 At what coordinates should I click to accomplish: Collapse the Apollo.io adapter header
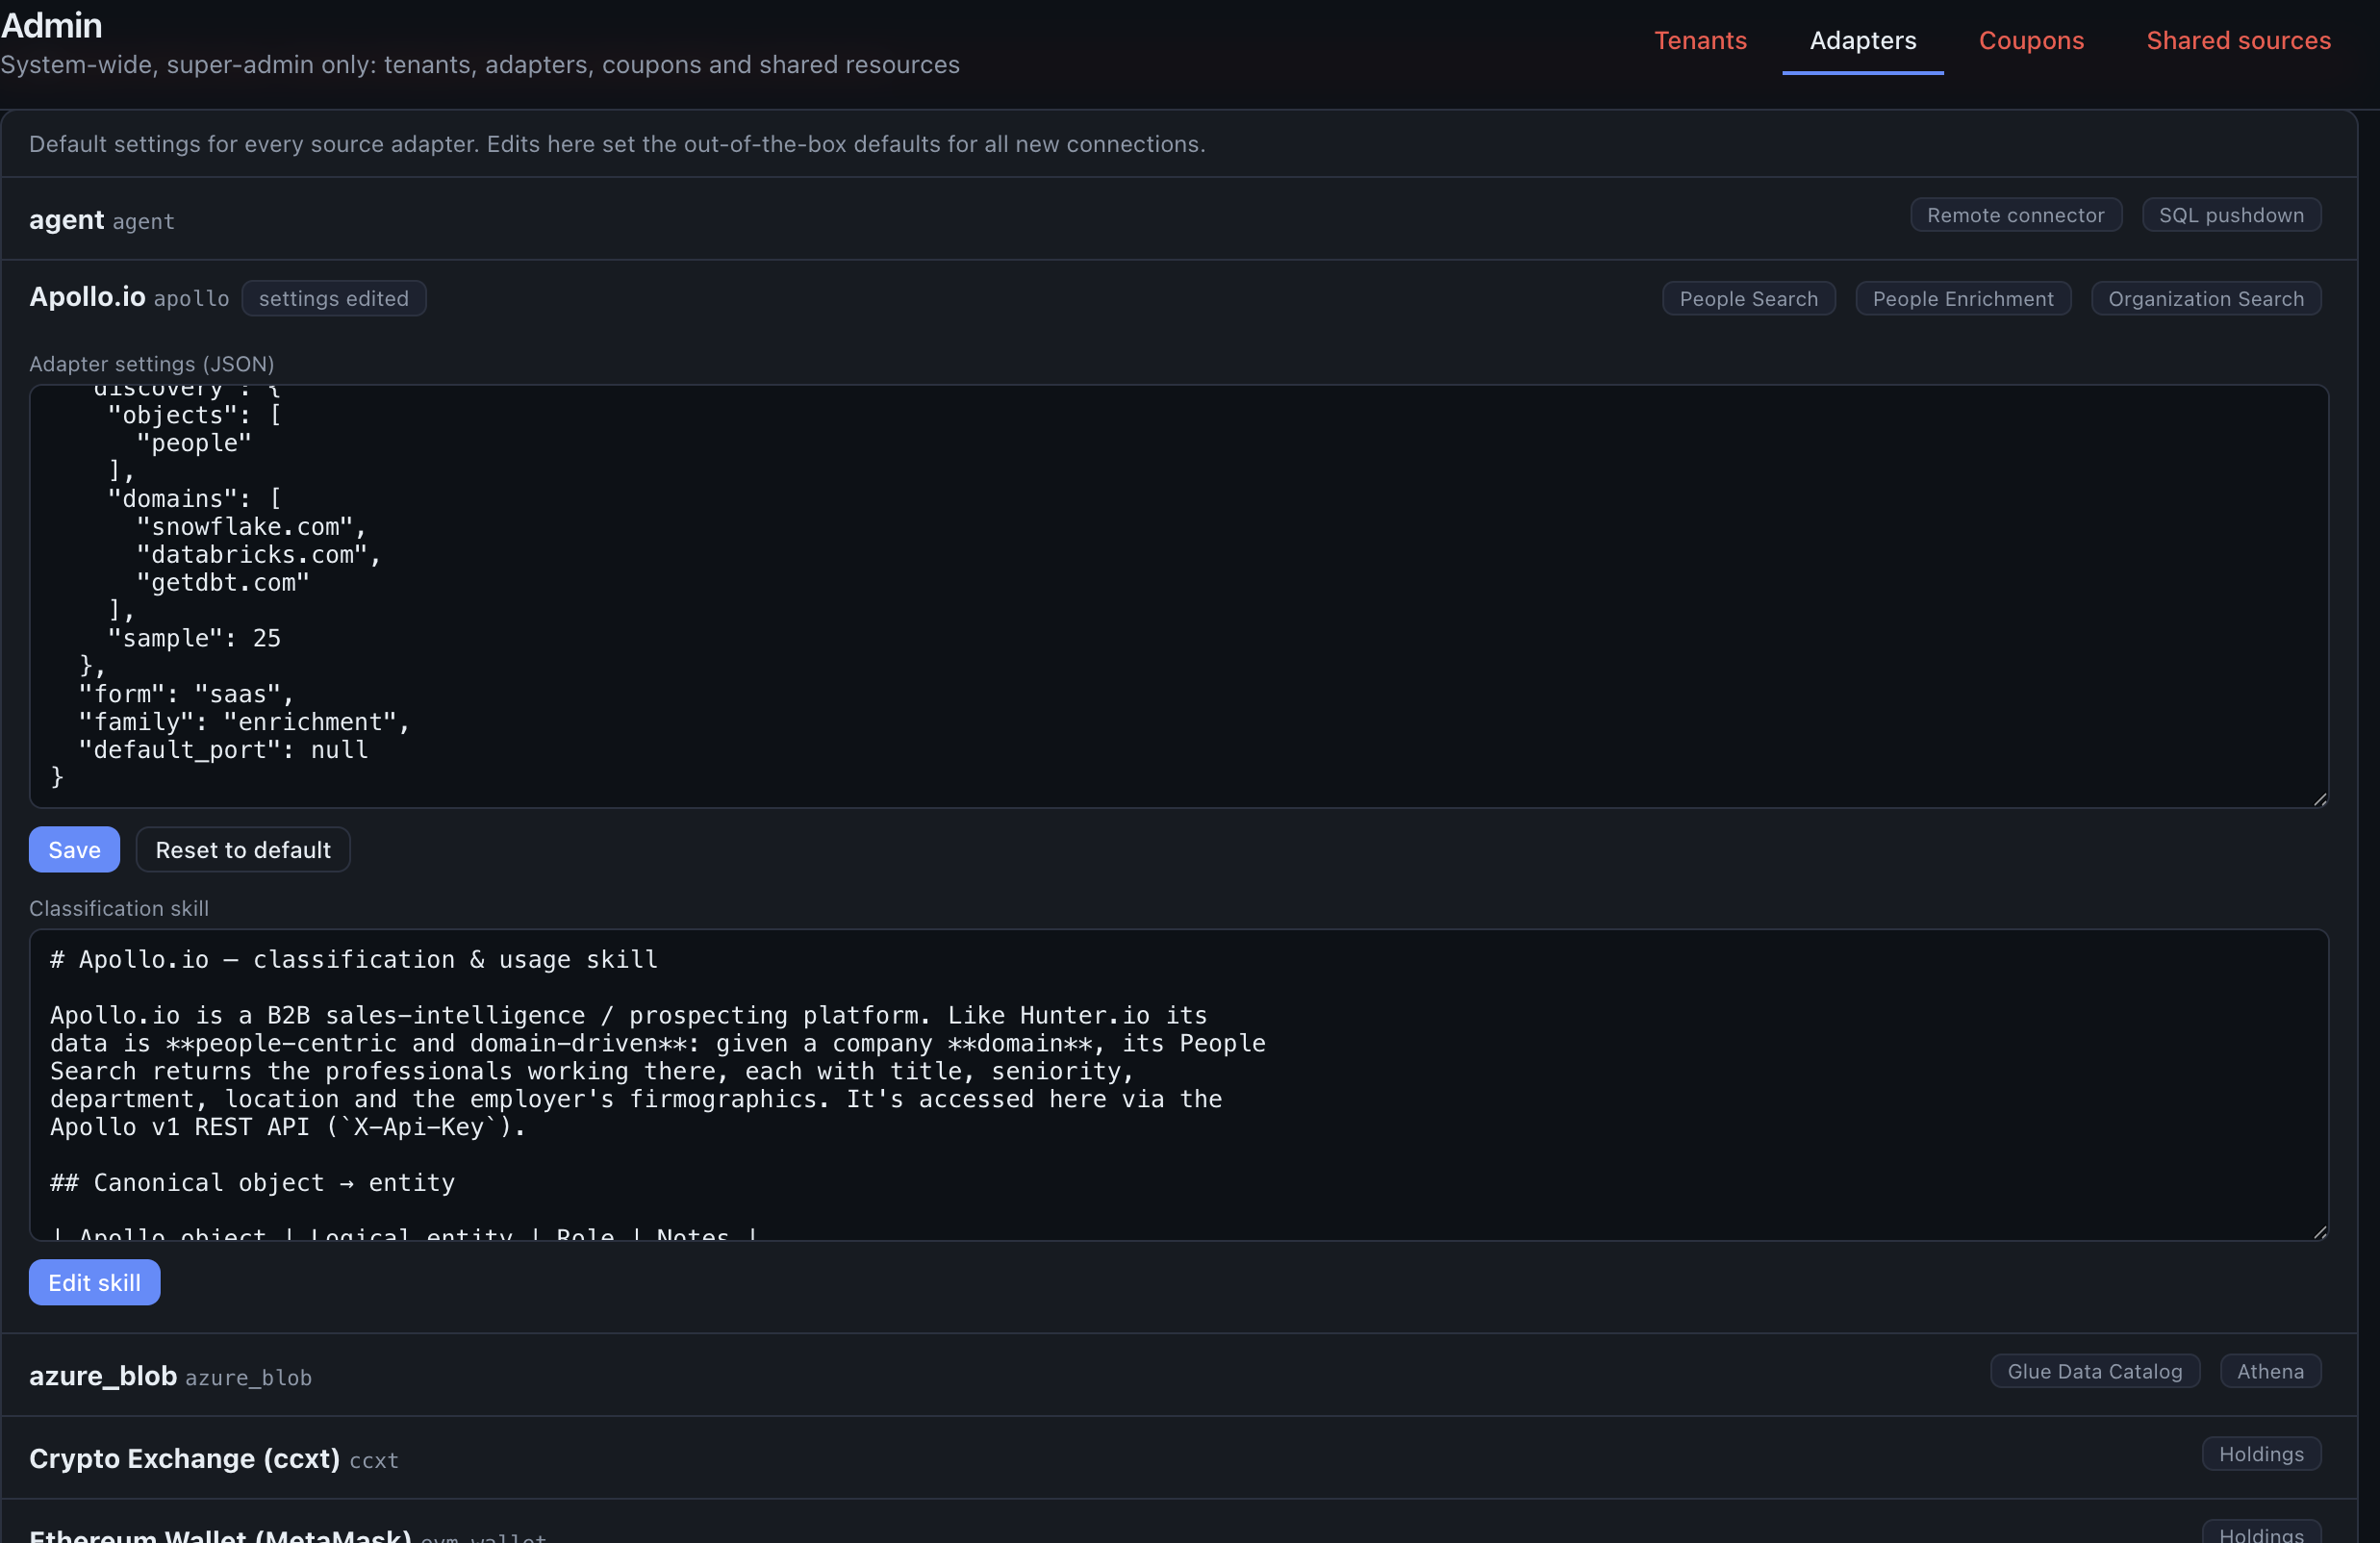click(x=1180, y=298)
